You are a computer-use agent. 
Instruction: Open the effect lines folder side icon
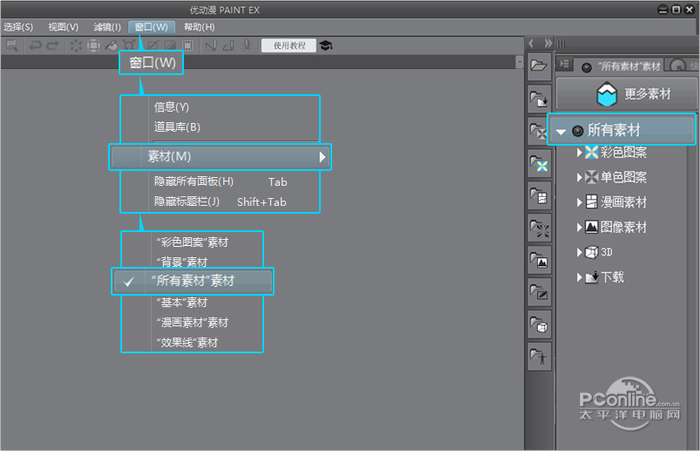coord(539,228)
